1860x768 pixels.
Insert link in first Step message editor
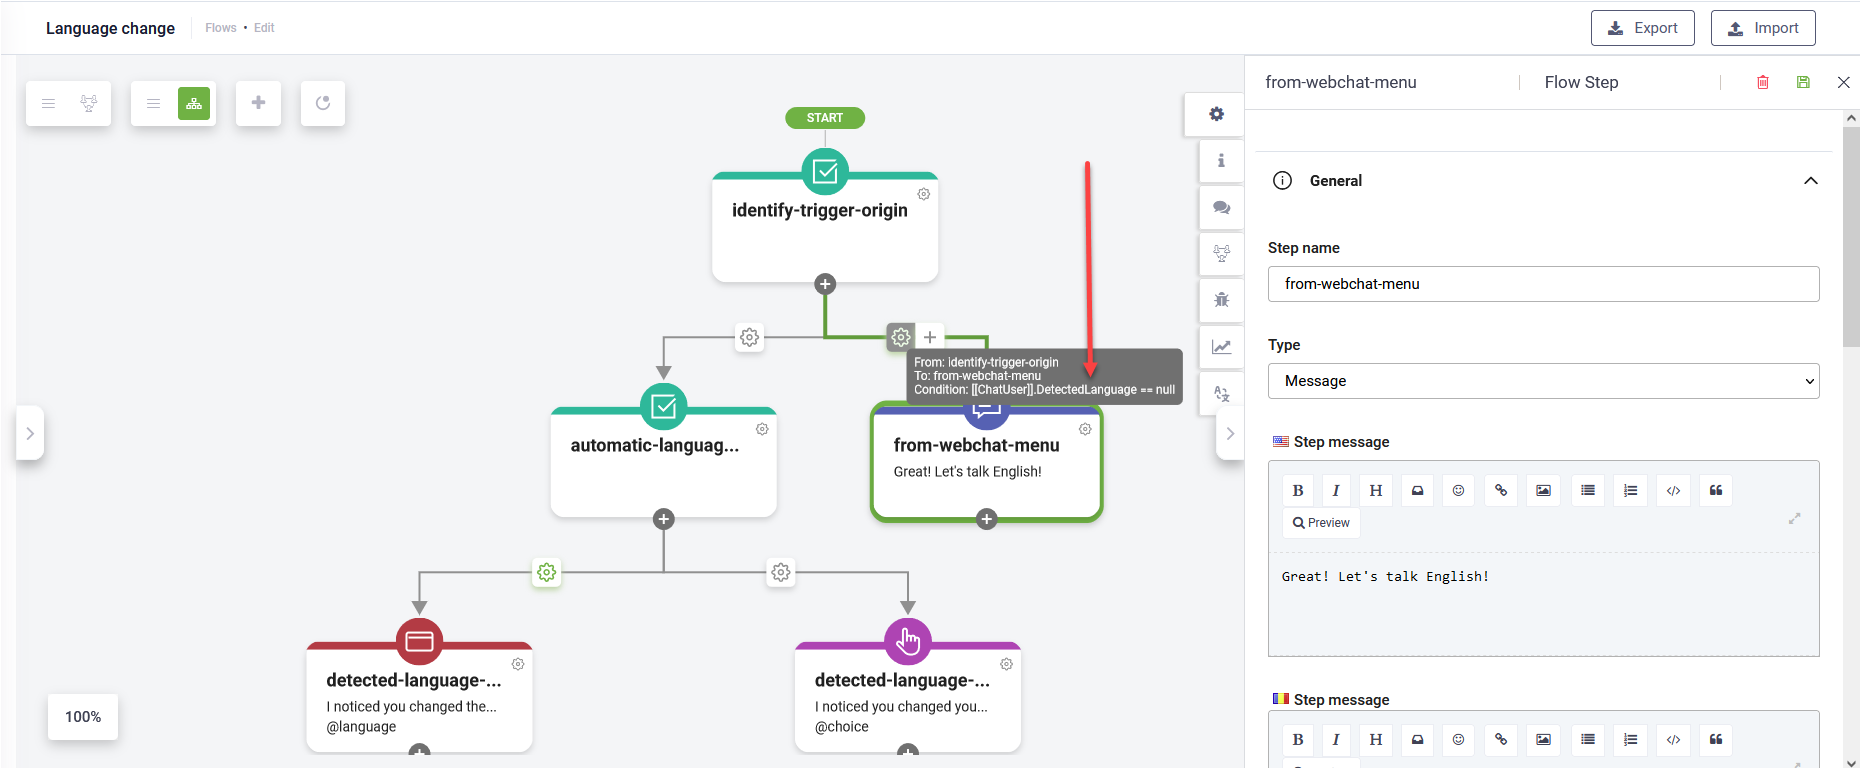coord(1501,490)
